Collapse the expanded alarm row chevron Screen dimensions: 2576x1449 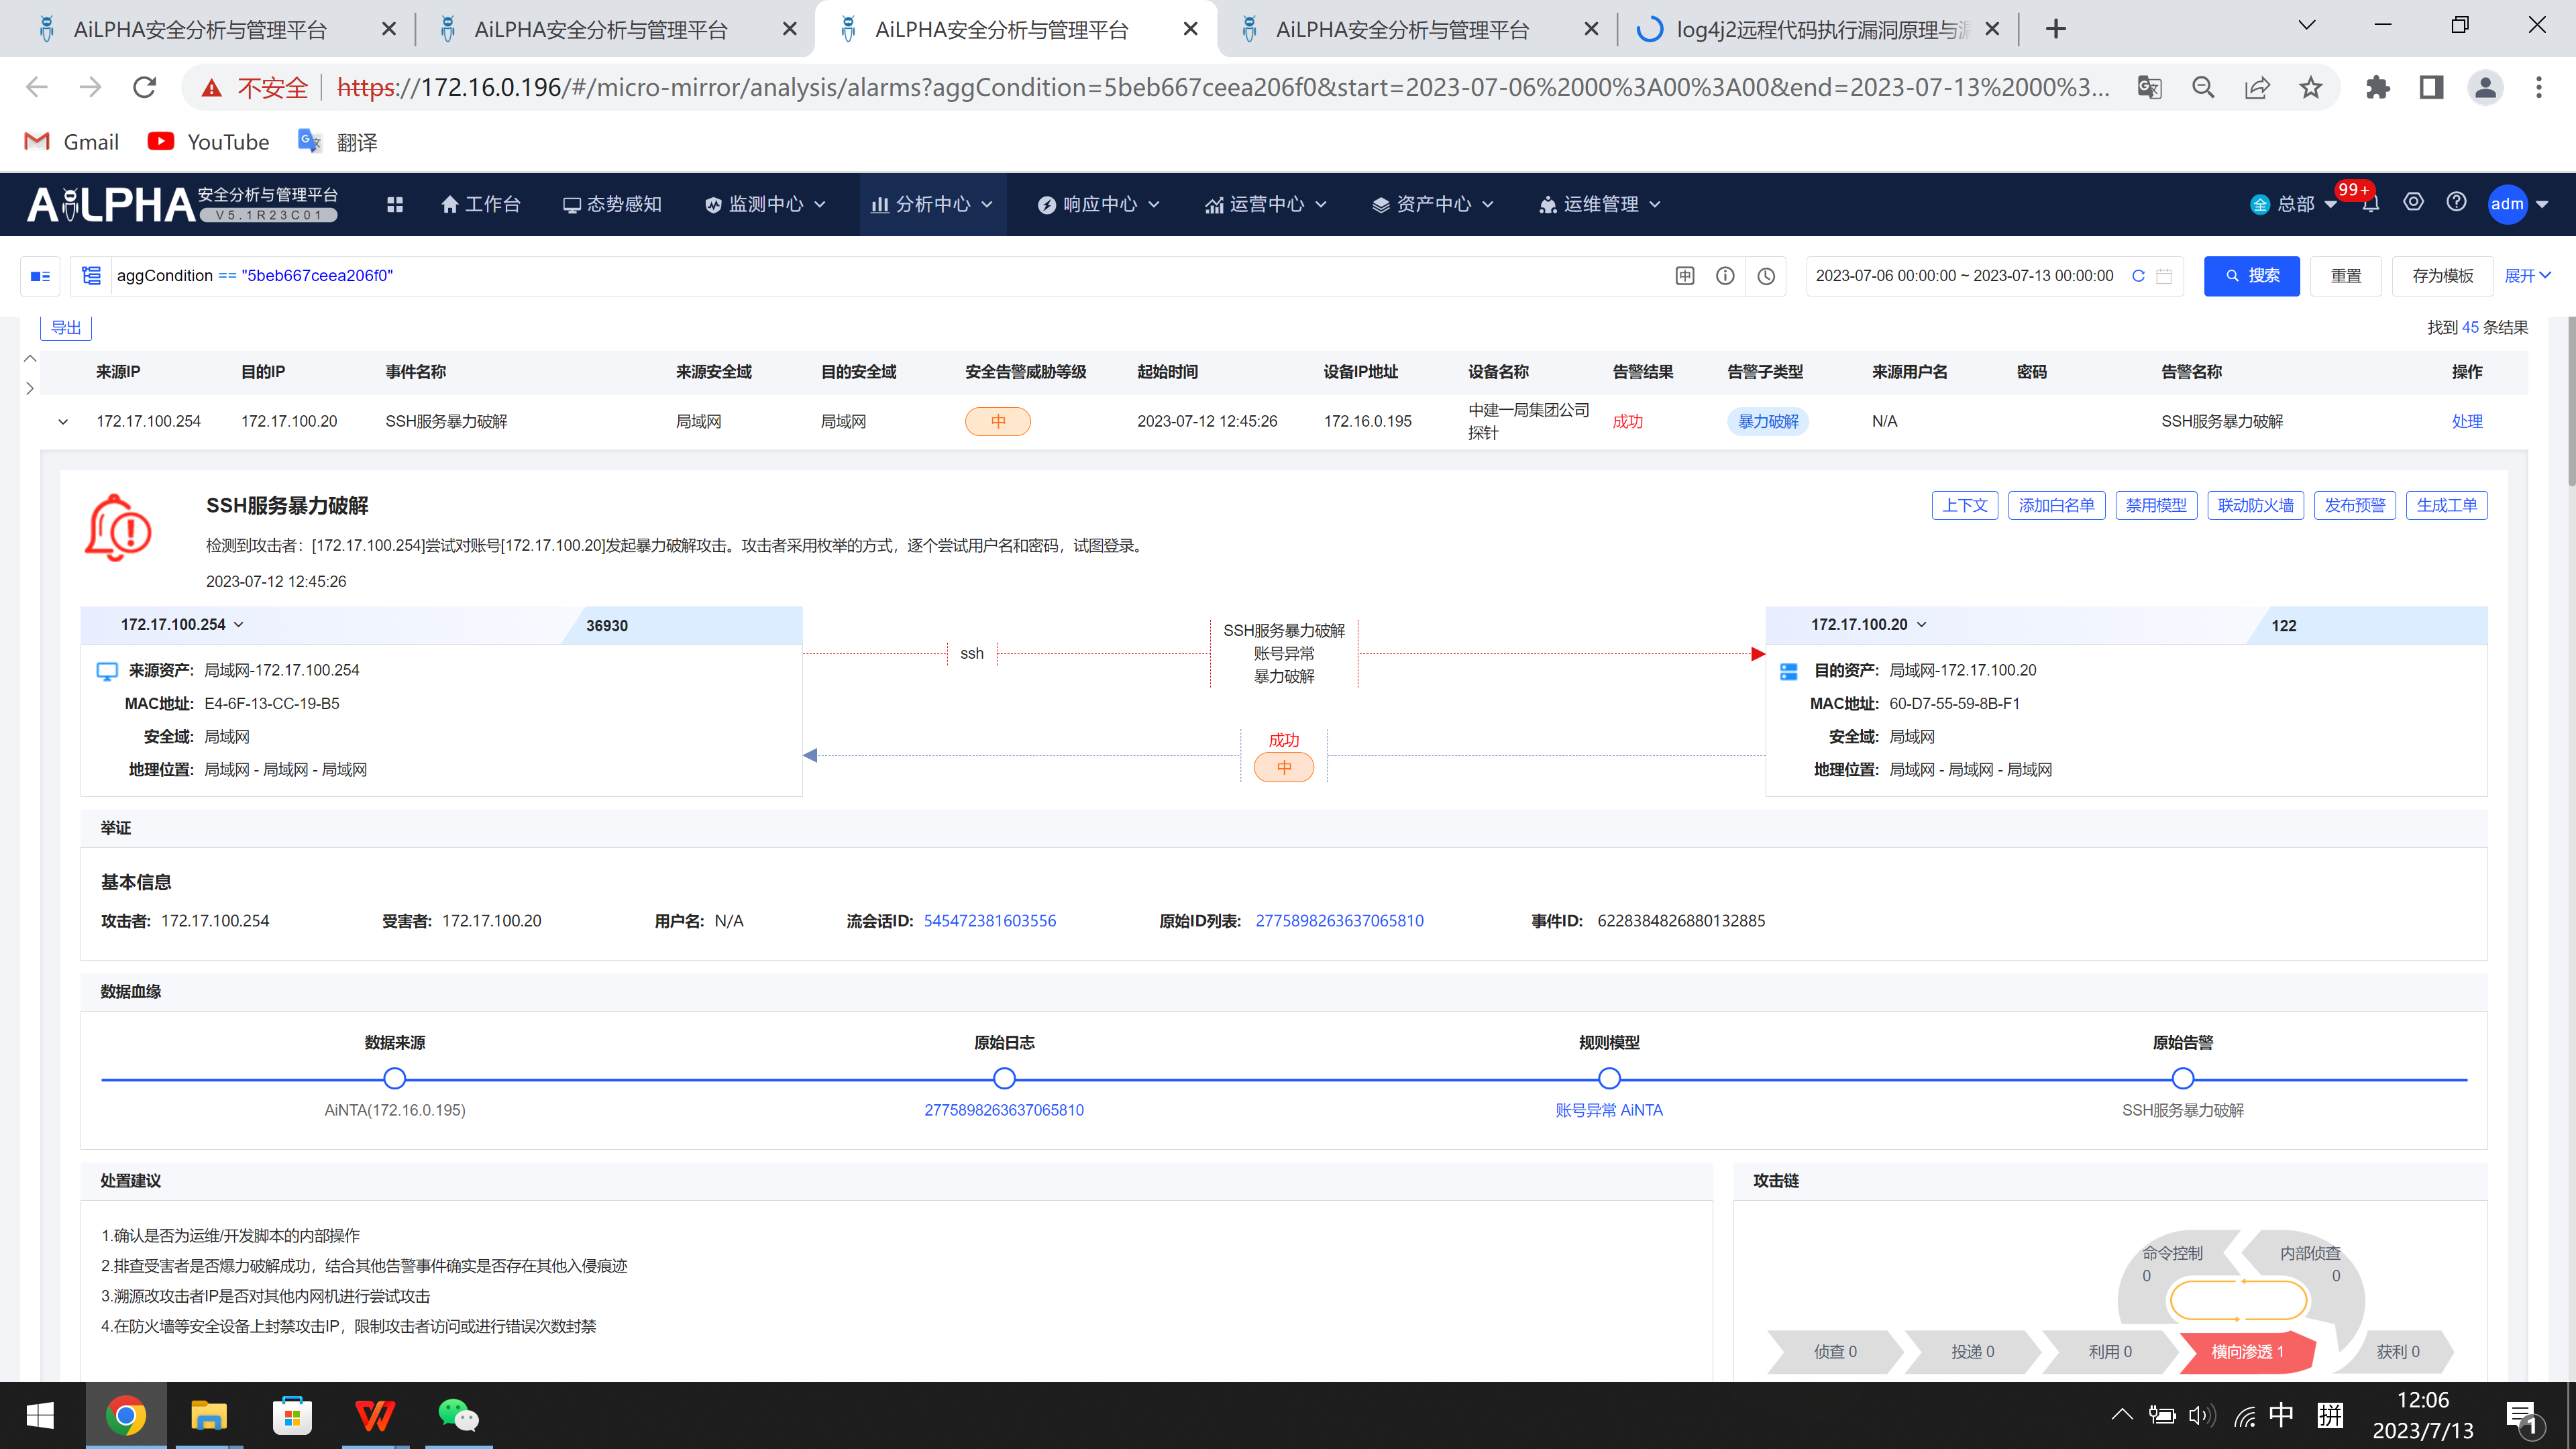(x=63, y=422)
